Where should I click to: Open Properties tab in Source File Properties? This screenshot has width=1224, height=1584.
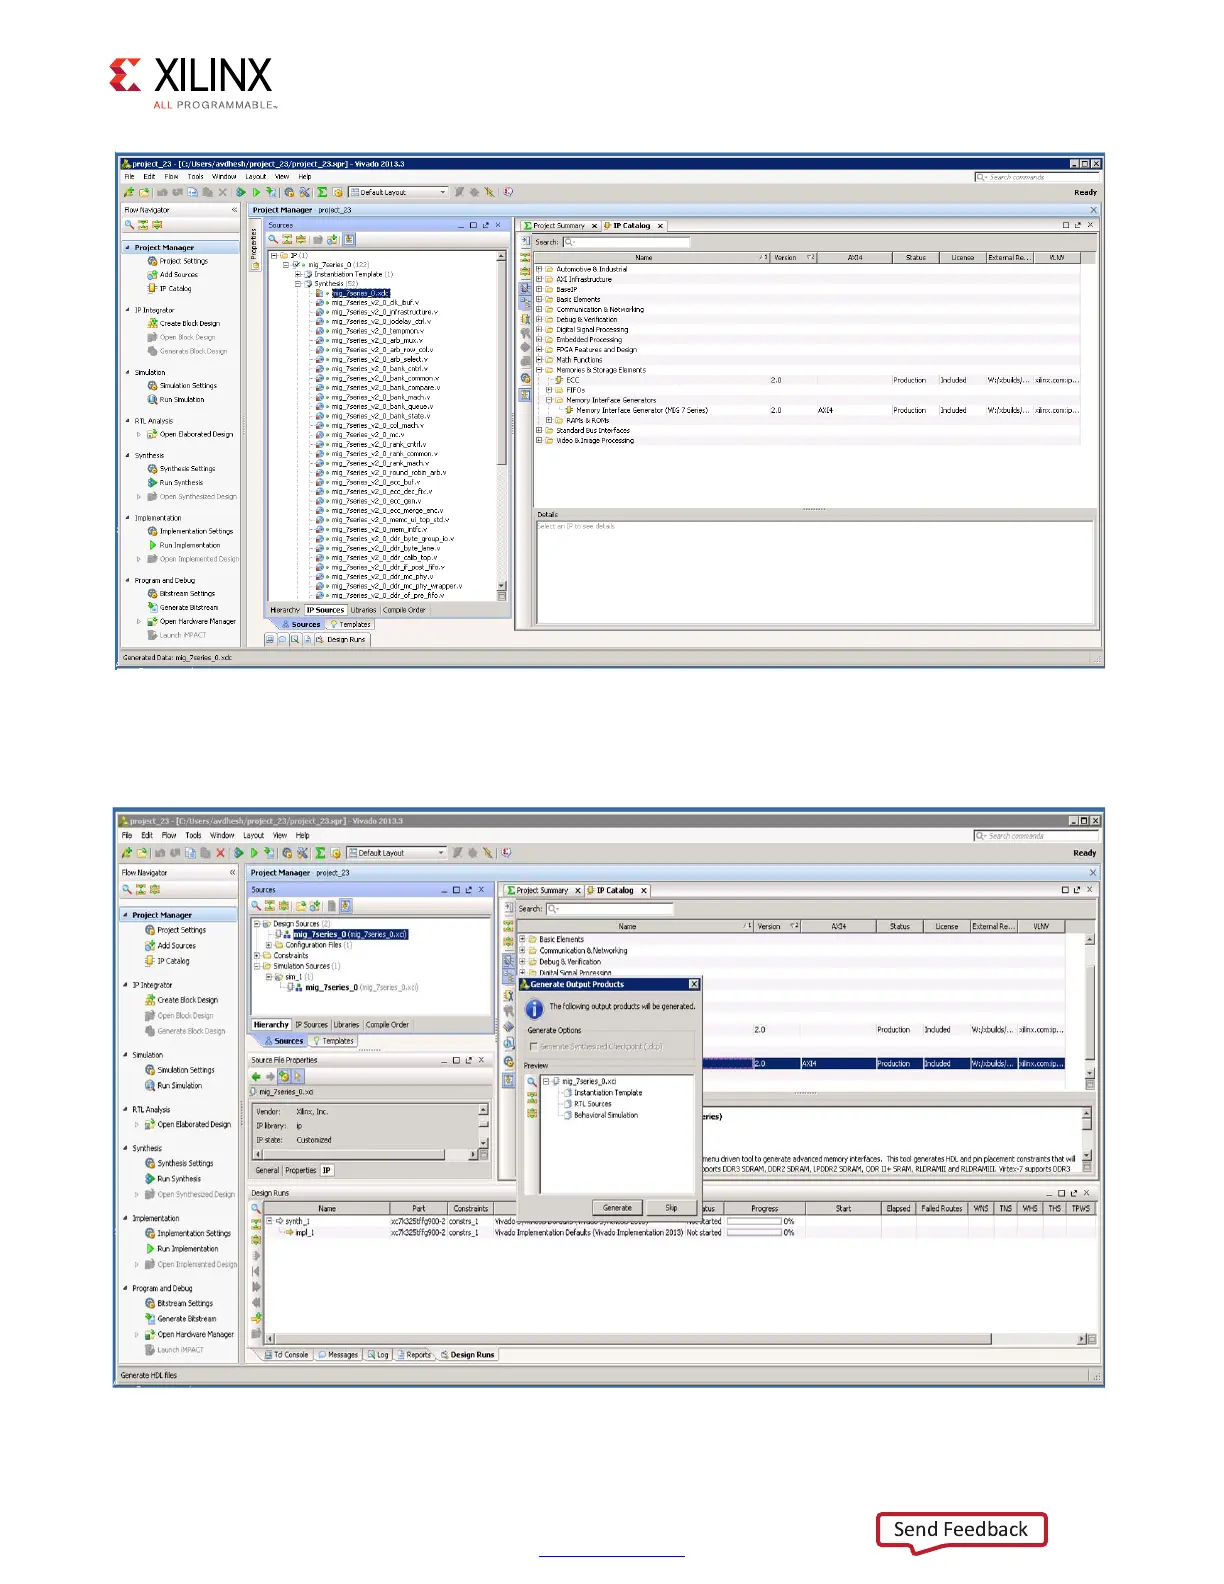click(x=301, y=1170)
